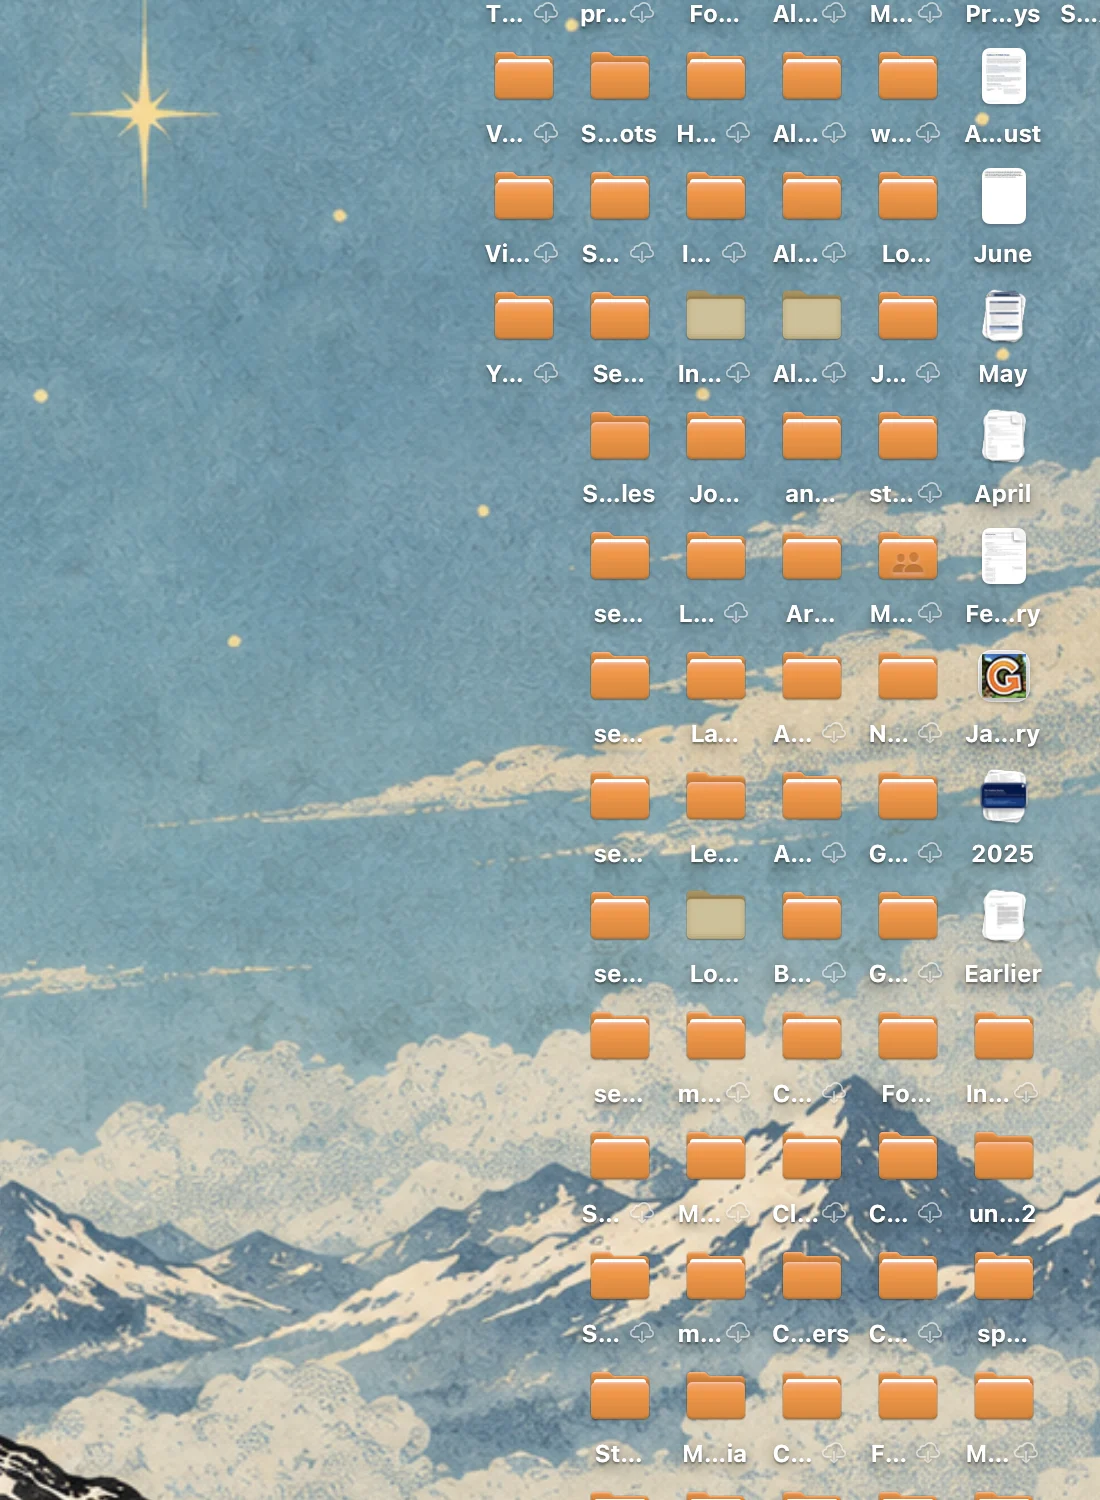Select the "Jo..." folder
1100x1500 pixels.
pos(715,438)
